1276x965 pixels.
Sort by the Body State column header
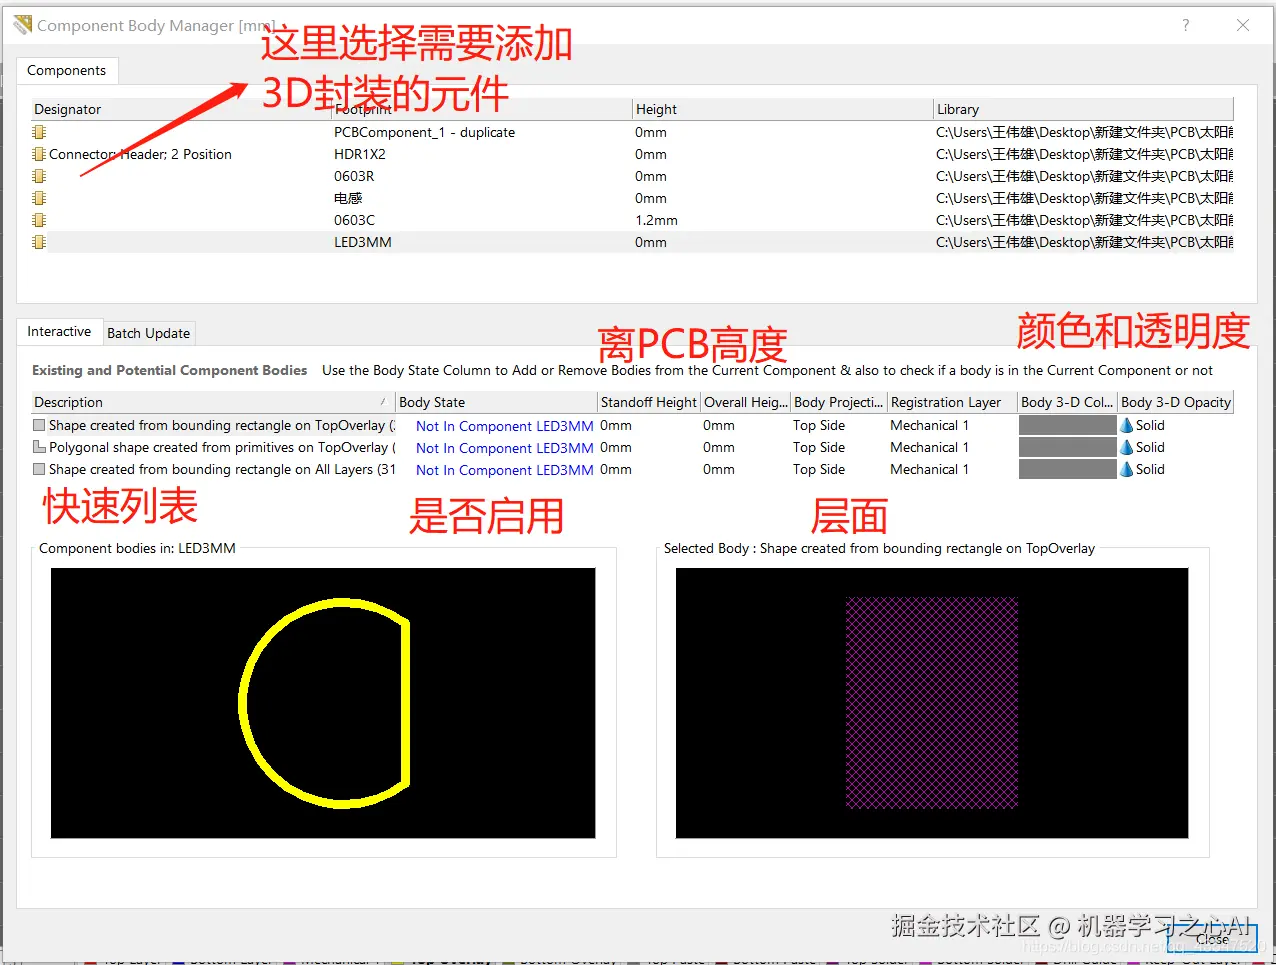click(496, 402)
